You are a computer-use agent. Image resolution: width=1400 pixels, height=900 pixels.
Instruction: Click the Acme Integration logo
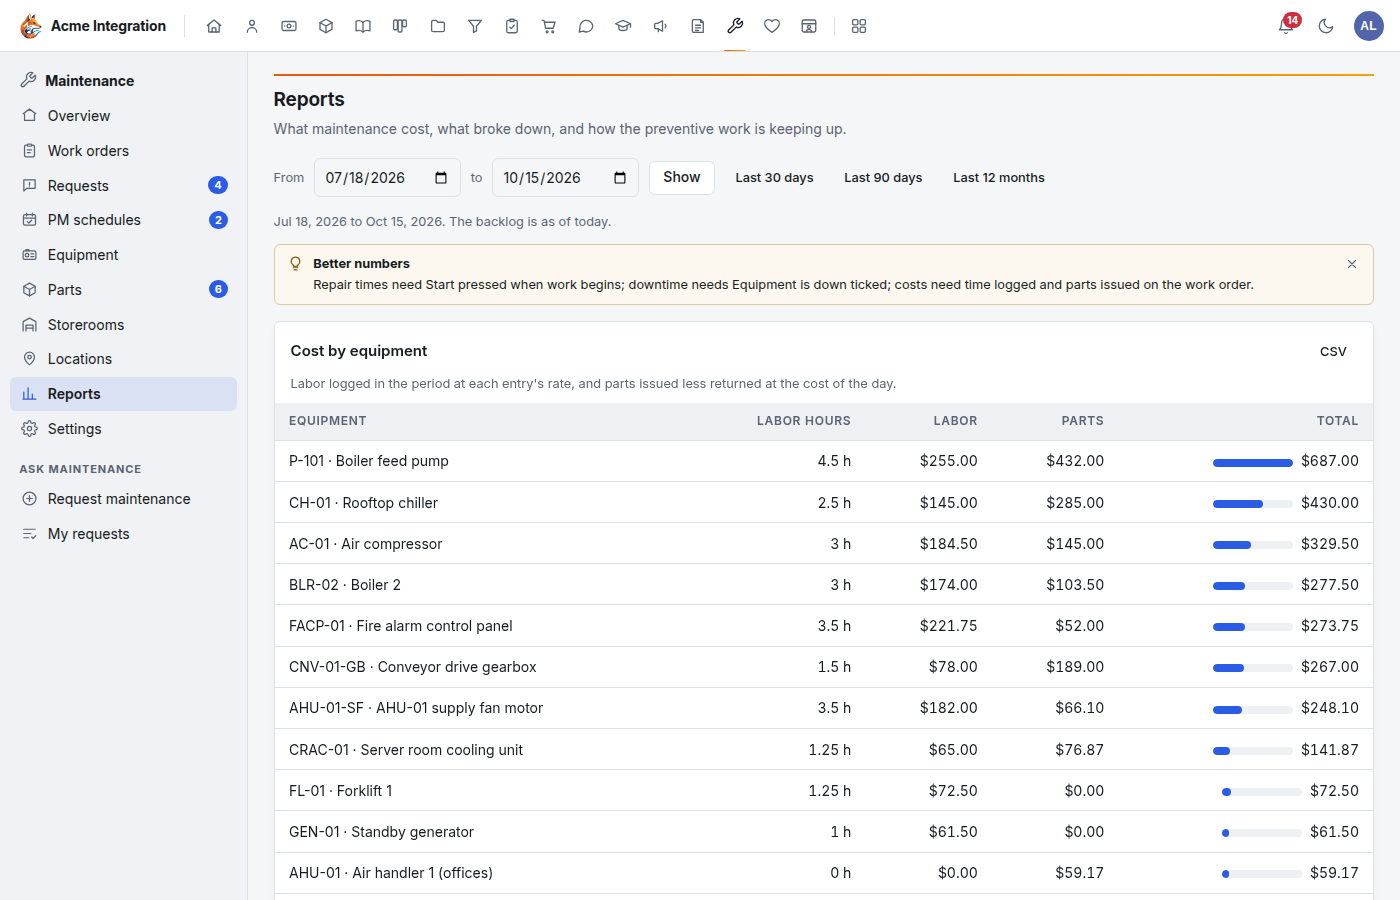pos(93,26)
